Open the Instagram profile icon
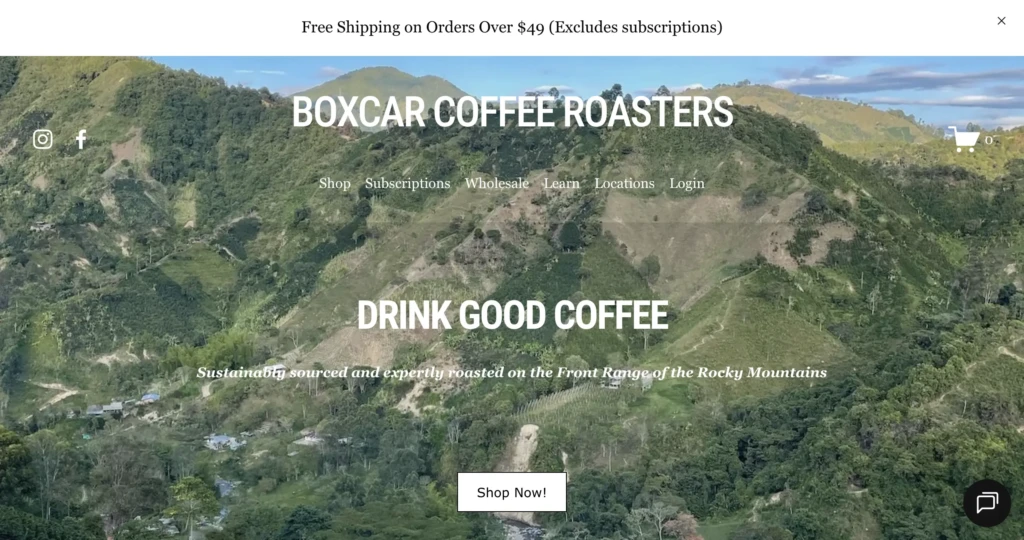This screenshot has height=540, width=1024. tap(42, 139)
